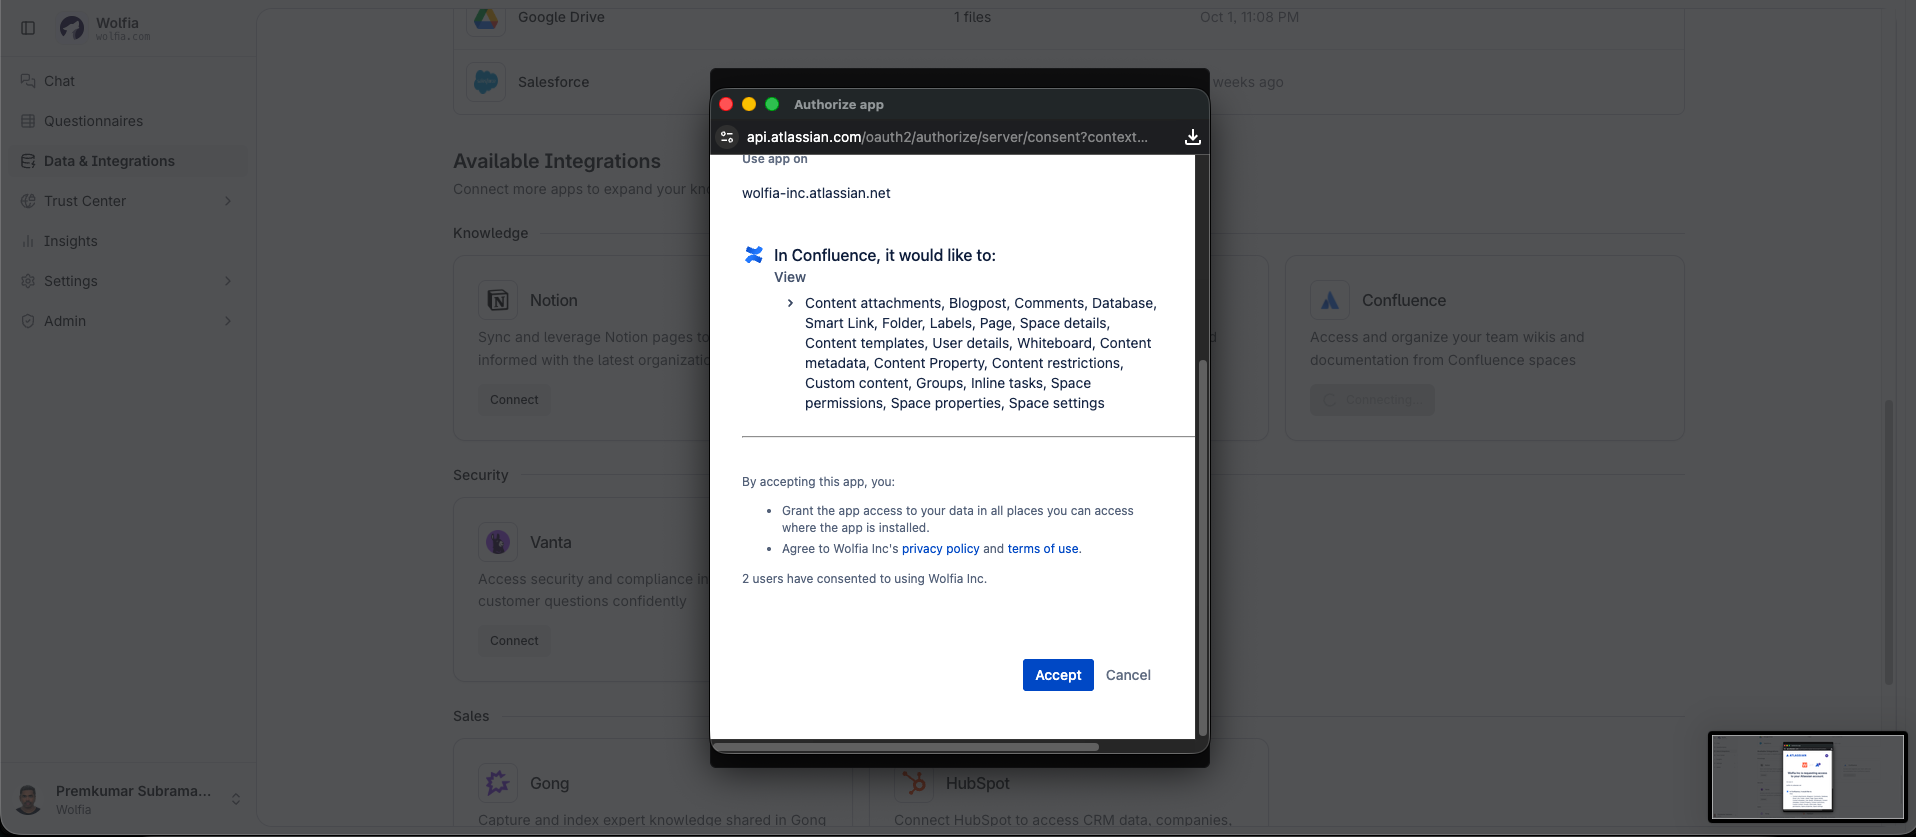Expand the Trust Center chevron
Image resolution: width=1916 pixels, height=837 pixels.
(x=228, y=201)
